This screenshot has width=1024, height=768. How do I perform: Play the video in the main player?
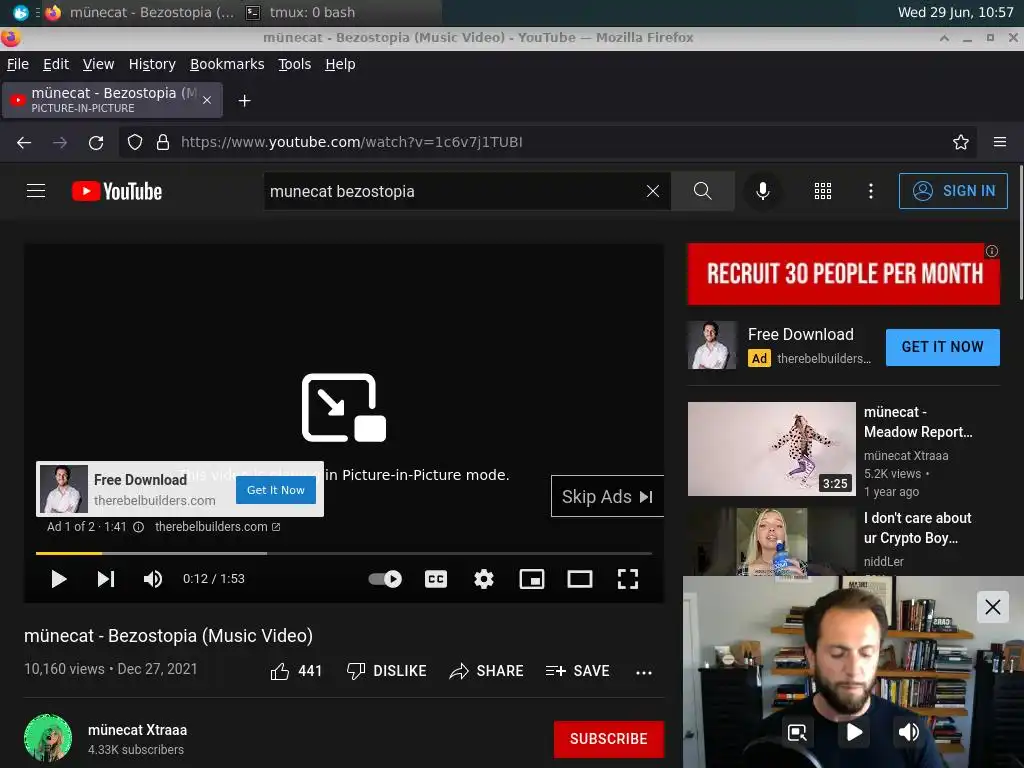click(59, 579)
